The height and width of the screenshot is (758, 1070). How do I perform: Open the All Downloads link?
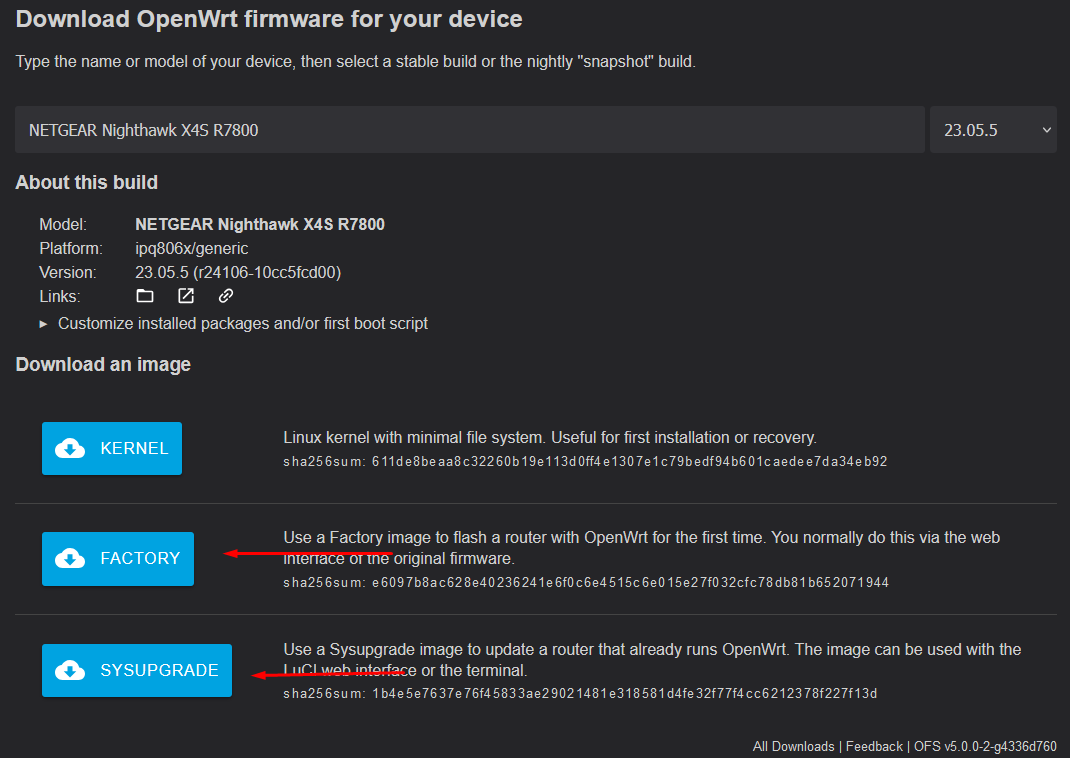(794, 746)
